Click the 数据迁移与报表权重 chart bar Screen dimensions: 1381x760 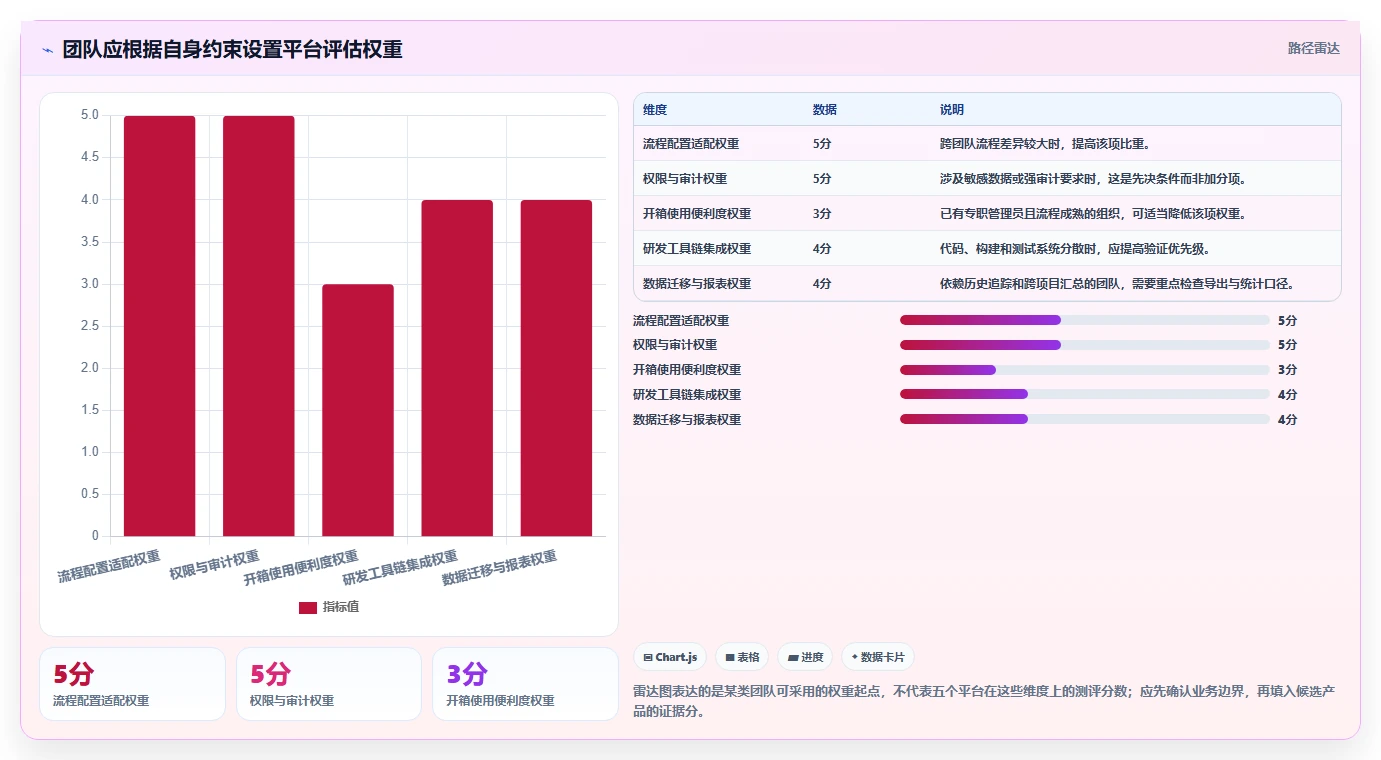[x=556, y=368]
